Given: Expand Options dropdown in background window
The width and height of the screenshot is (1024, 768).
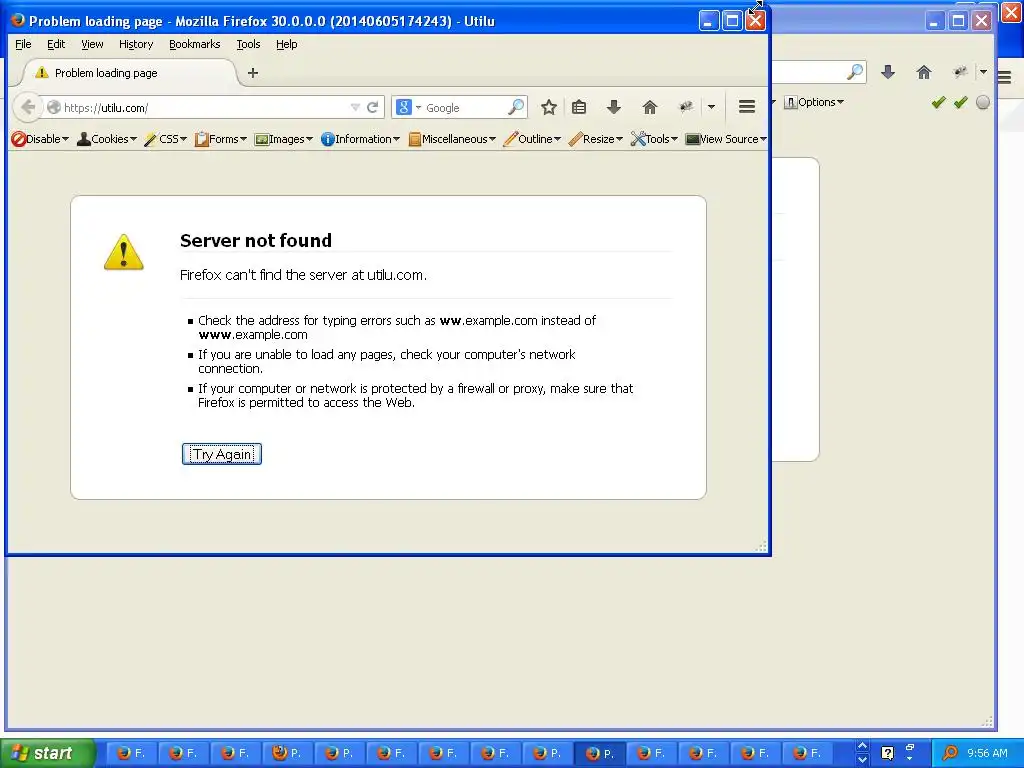Looking at the screenshot, I should (x=814, y=103).
